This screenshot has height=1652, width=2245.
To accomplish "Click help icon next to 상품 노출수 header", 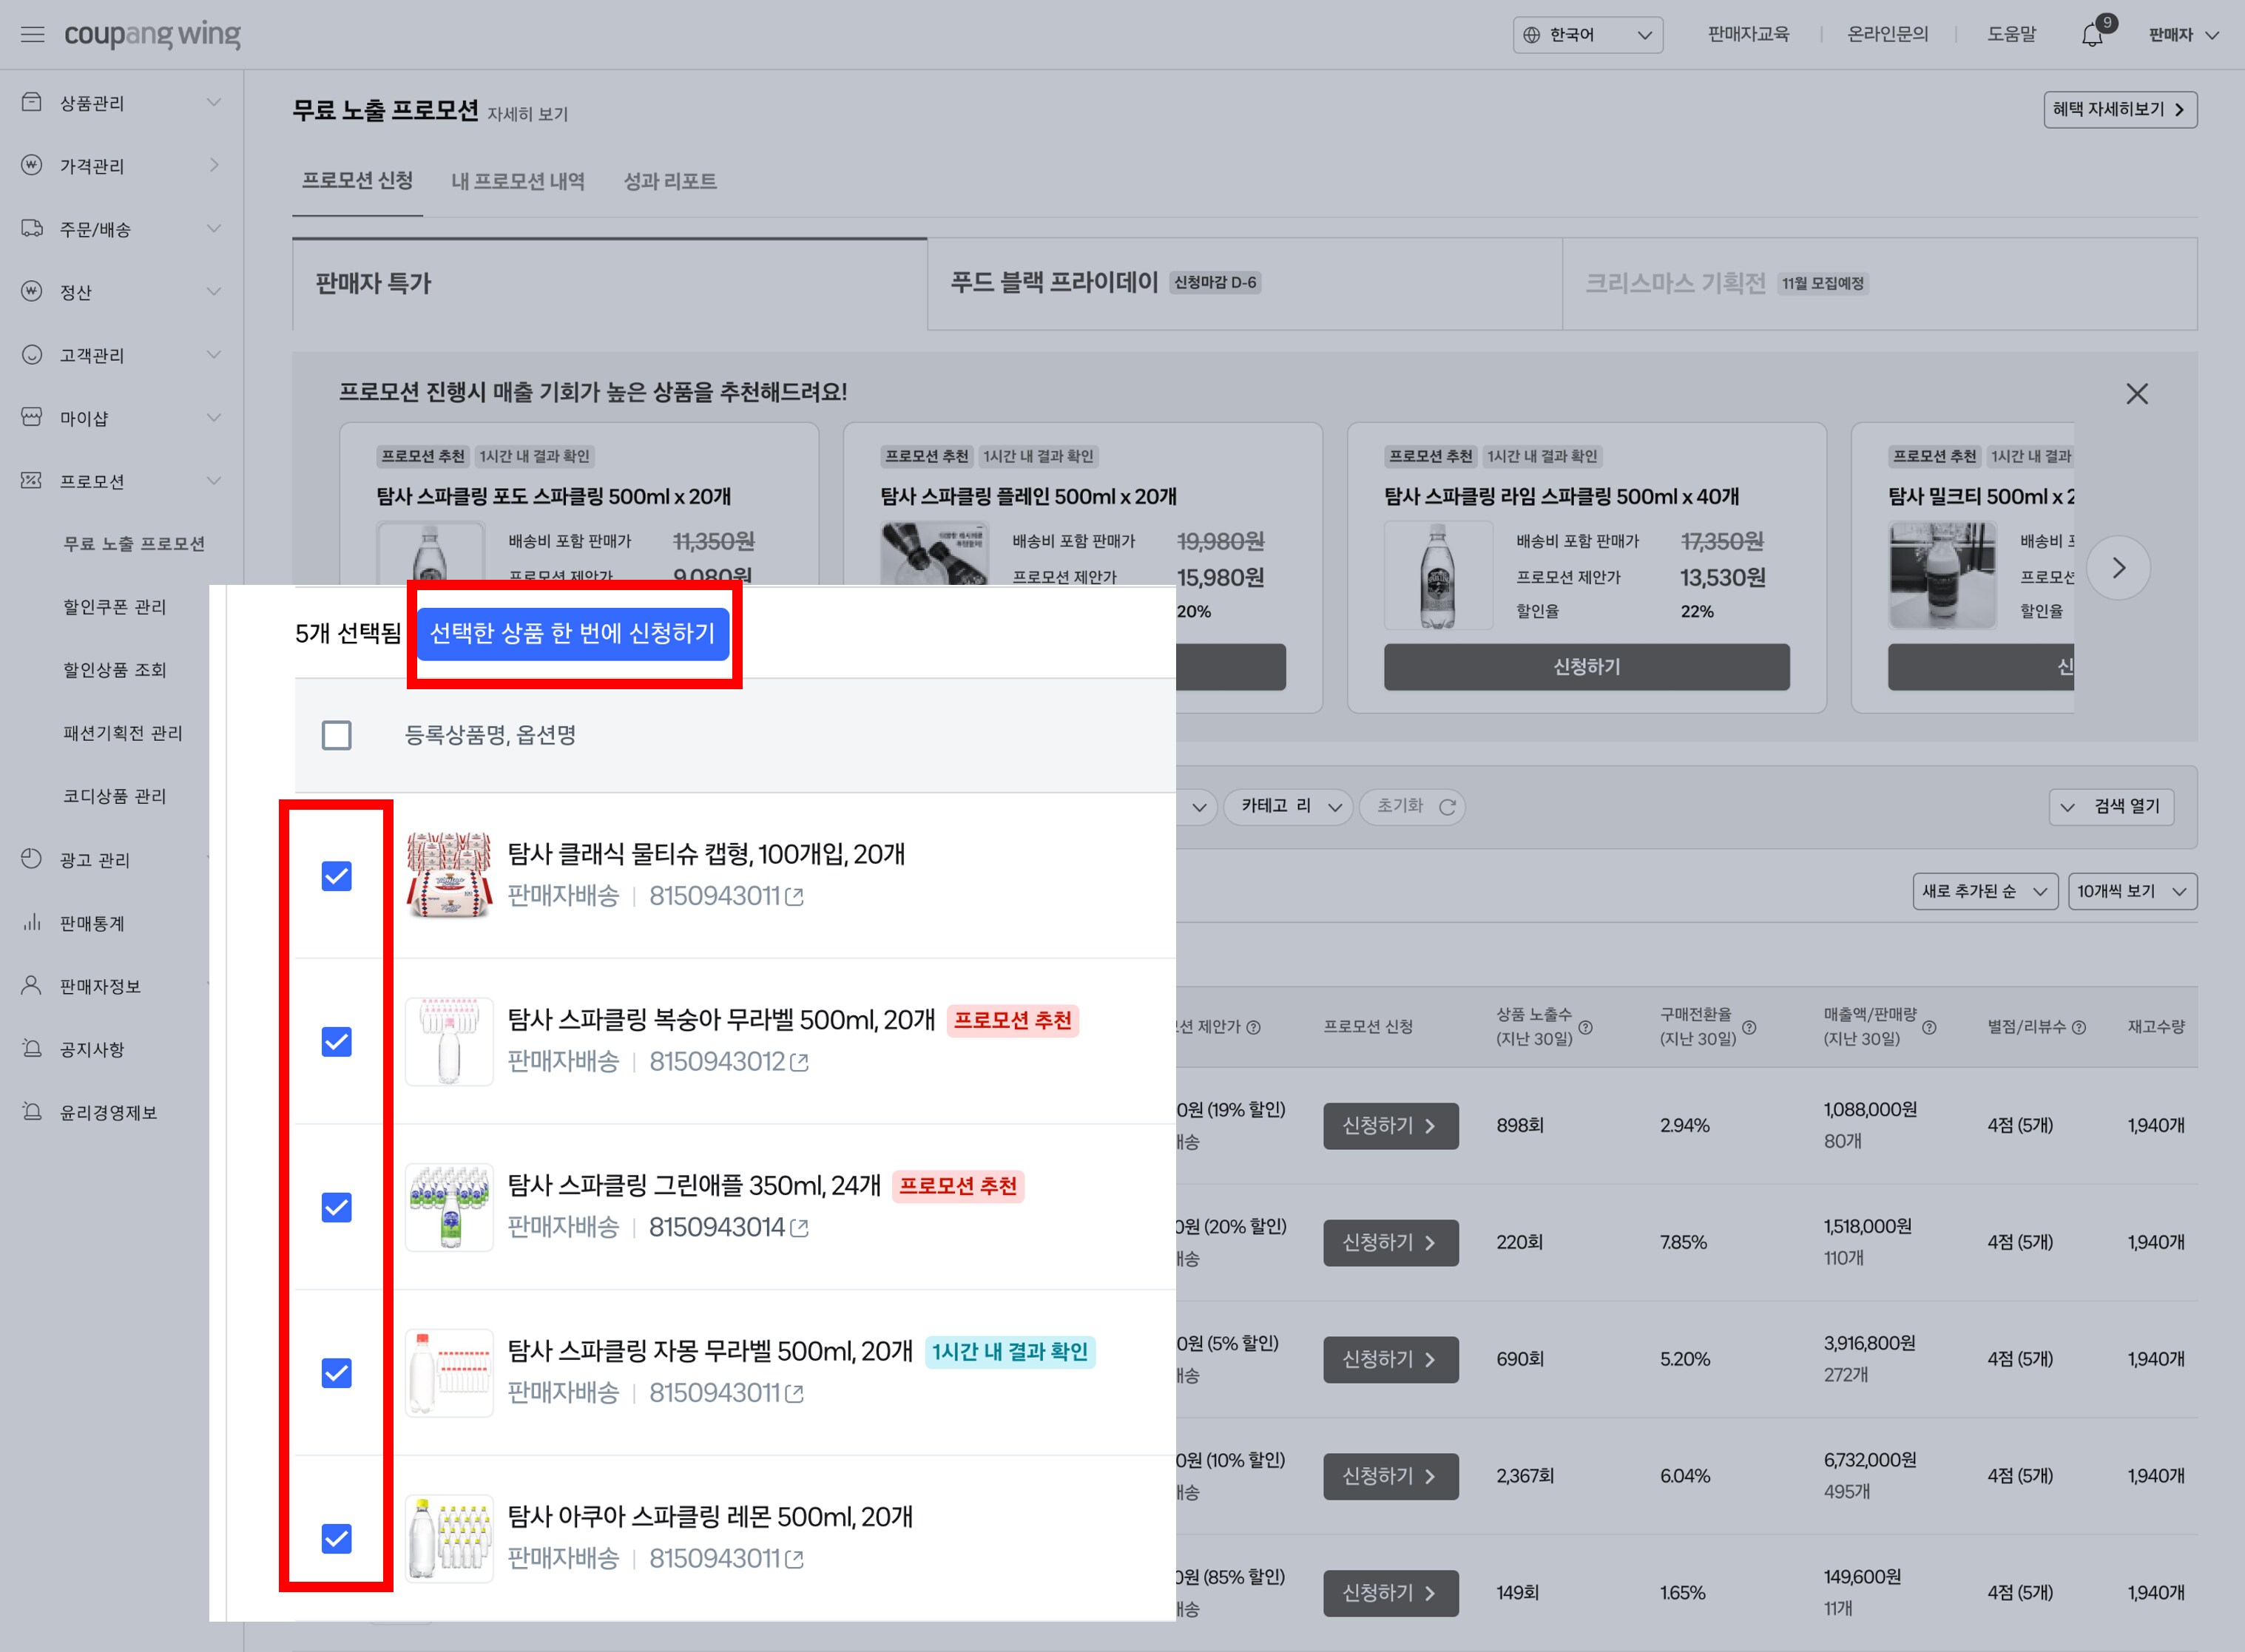I will tap(1586, 1027).
